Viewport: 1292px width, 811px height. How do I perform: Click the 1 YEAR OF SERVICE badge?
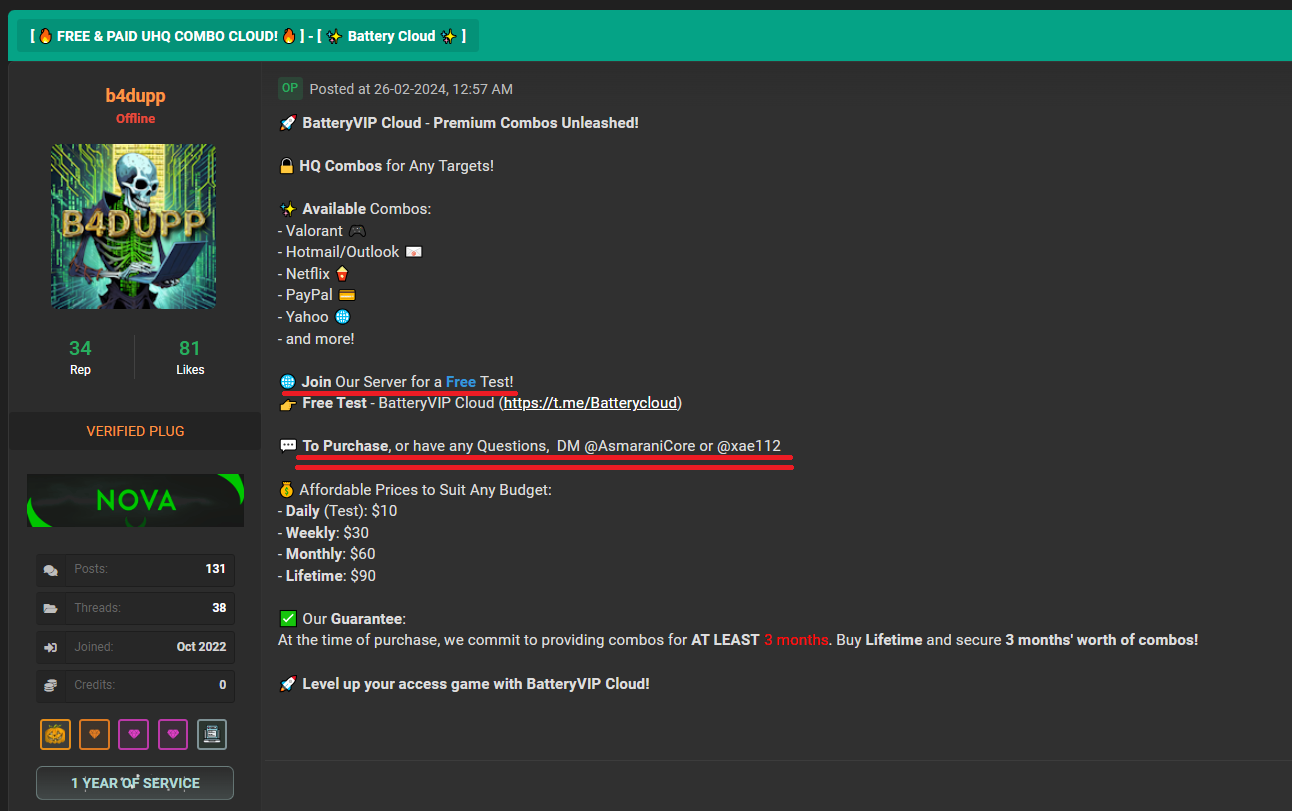(135, 783)
